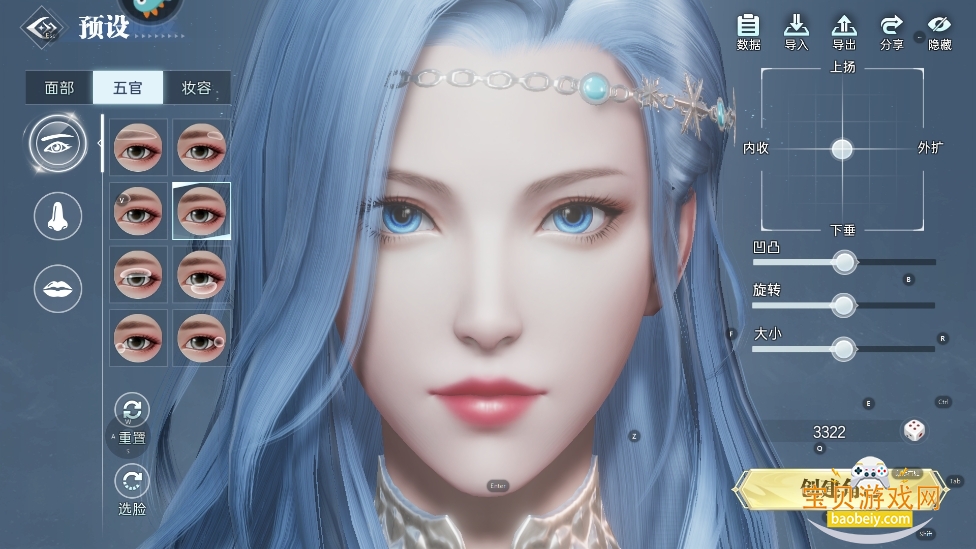Viewport: 976px width, 549px height.
Task: Select the lips feature category icon
Action: pos(58,289)
